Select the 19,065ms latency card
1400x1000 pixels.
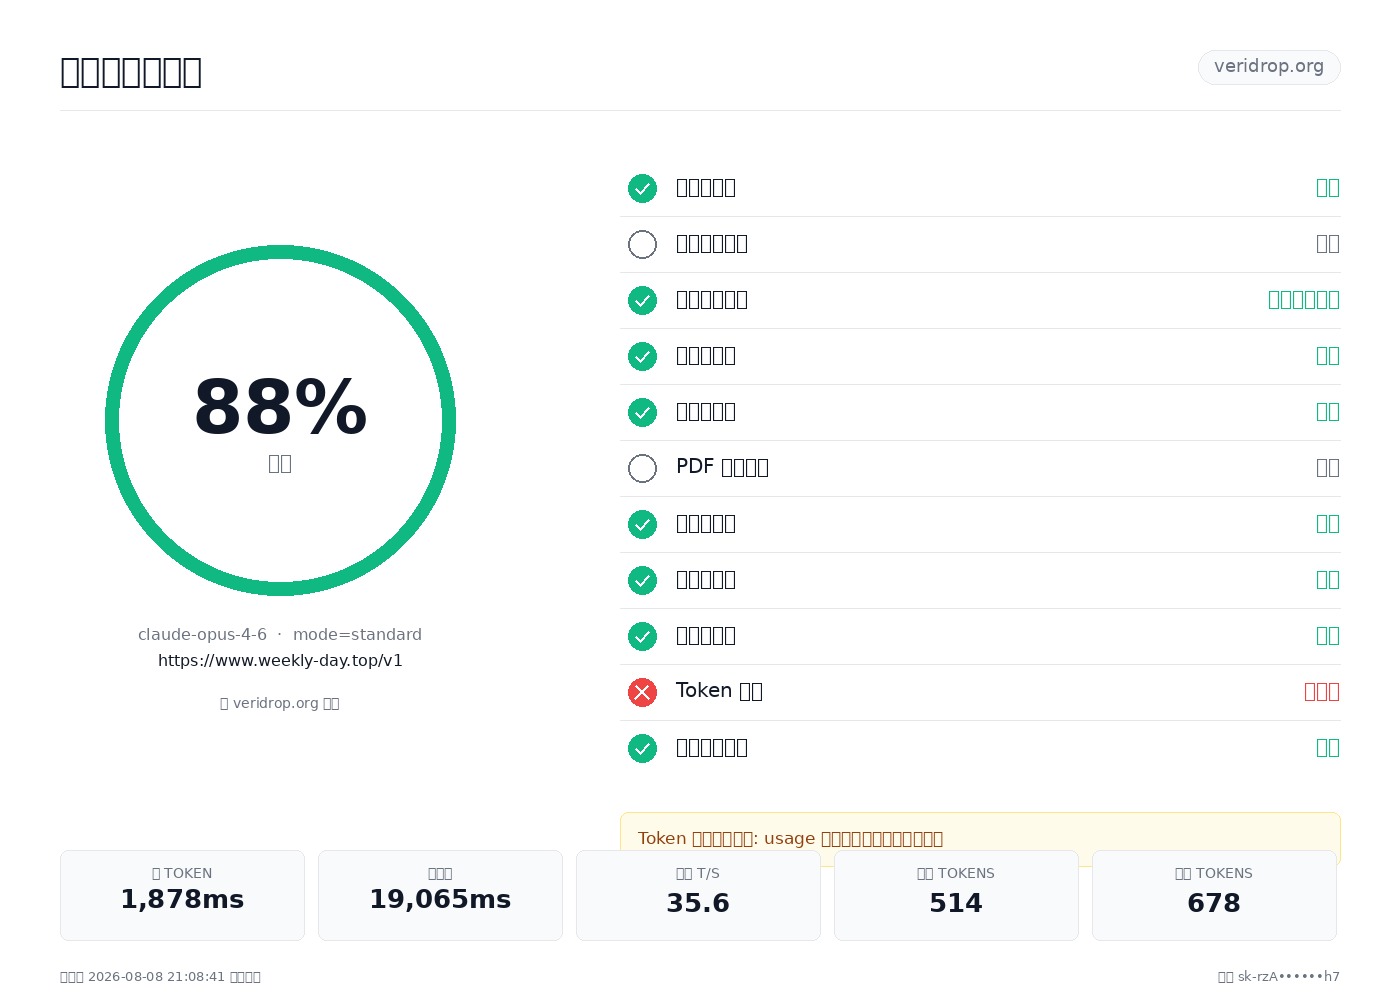tap(440, 895)
